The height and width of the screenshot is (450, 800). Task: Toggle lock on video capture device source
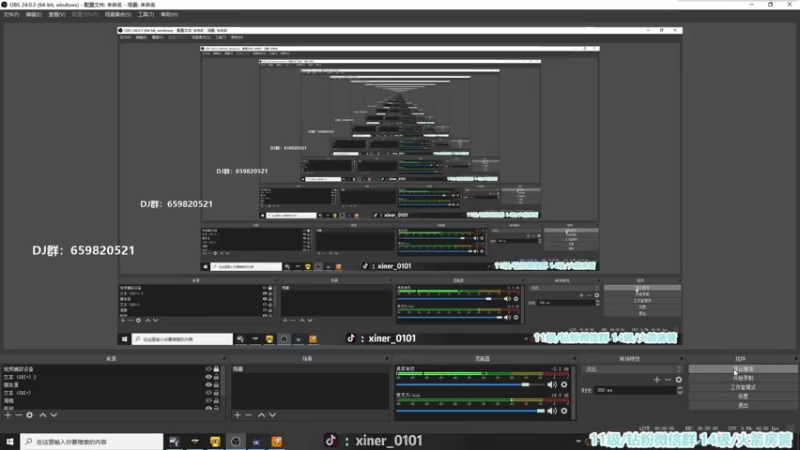[216, 369]
